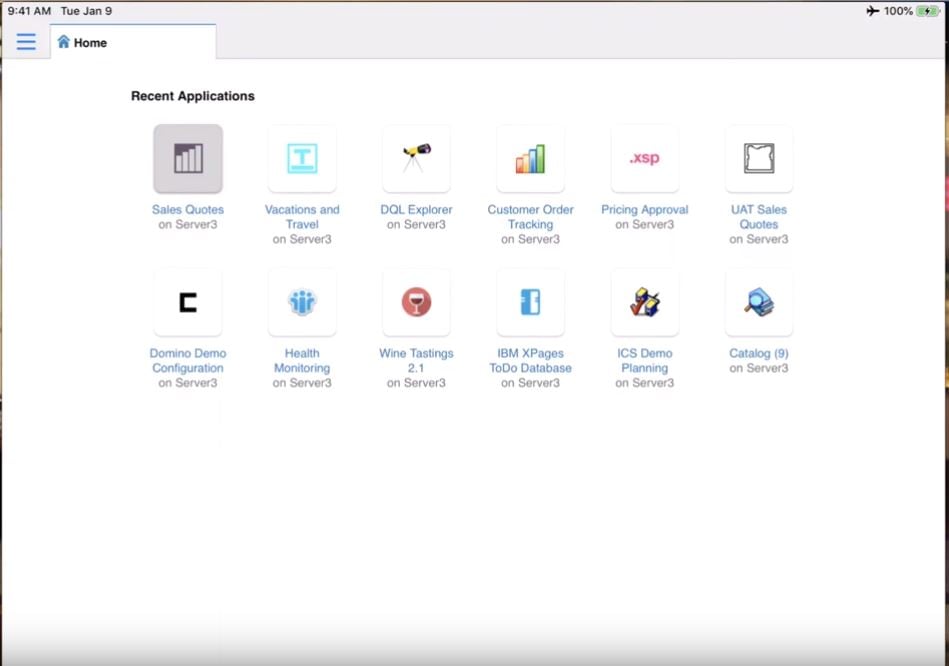Launch Pricing Approval .xsp icon

coord(644,158)
